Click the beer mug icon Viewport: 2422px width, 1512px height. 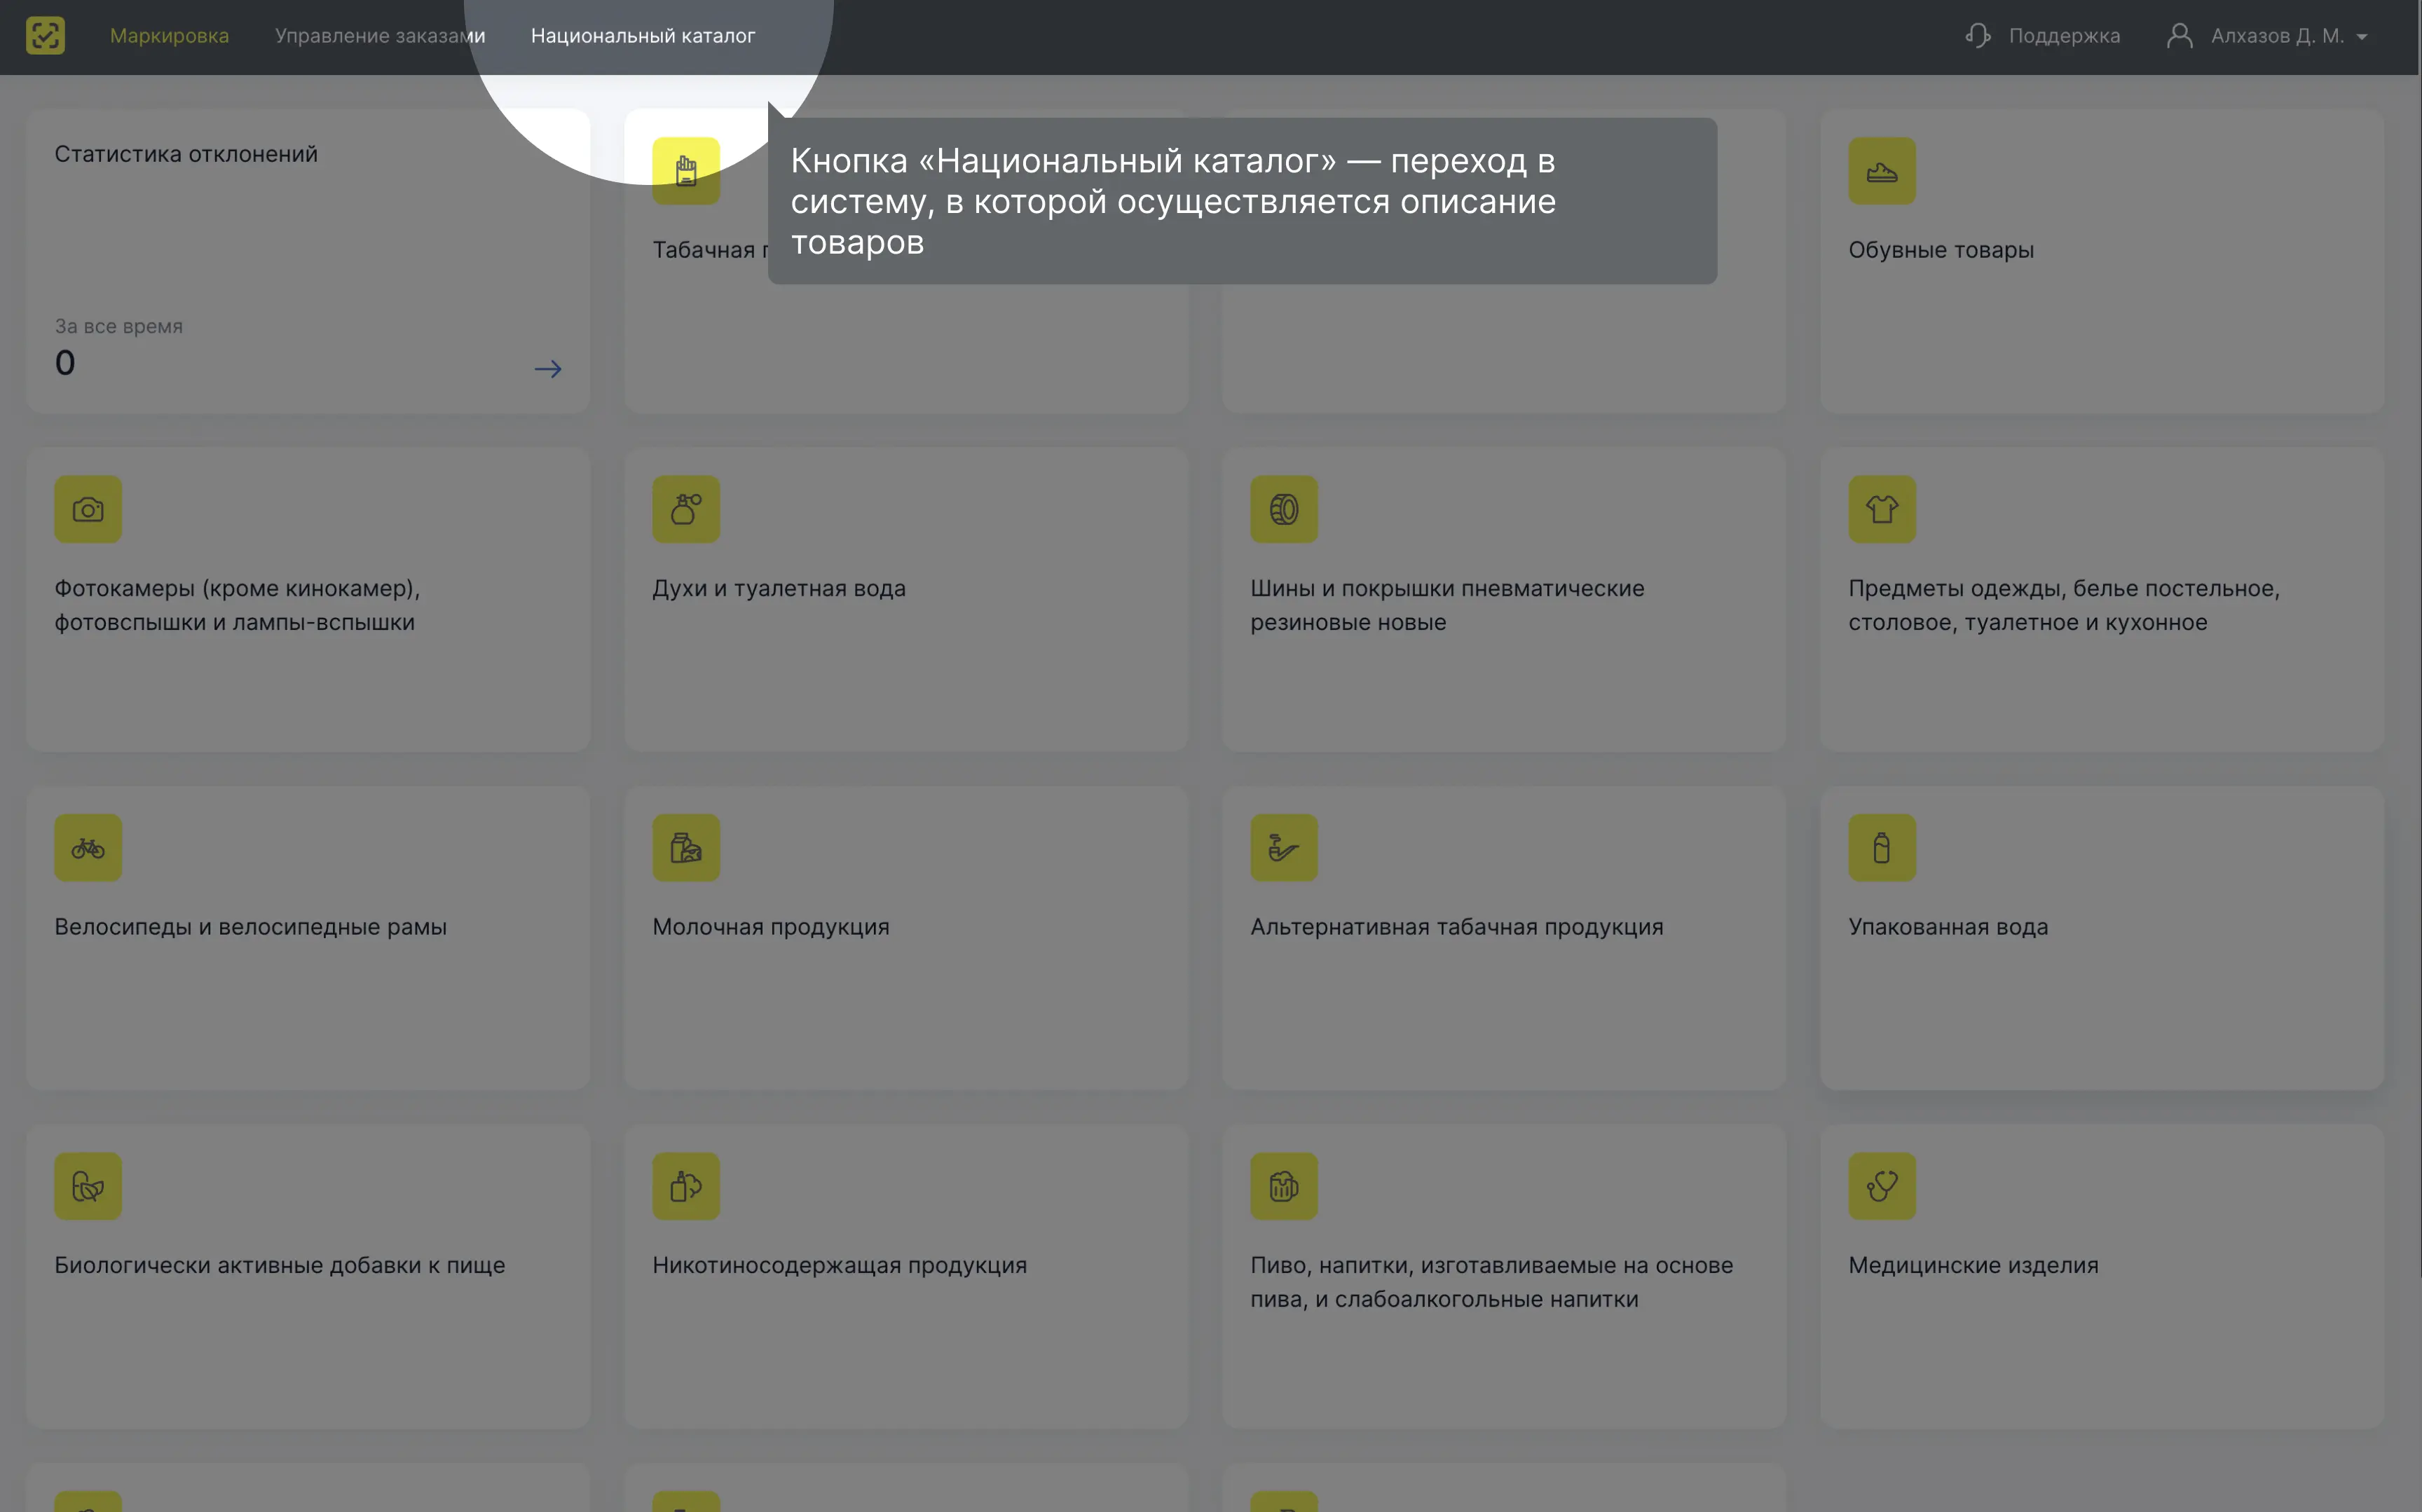pyautogui.click(x=1284, y=1186)
